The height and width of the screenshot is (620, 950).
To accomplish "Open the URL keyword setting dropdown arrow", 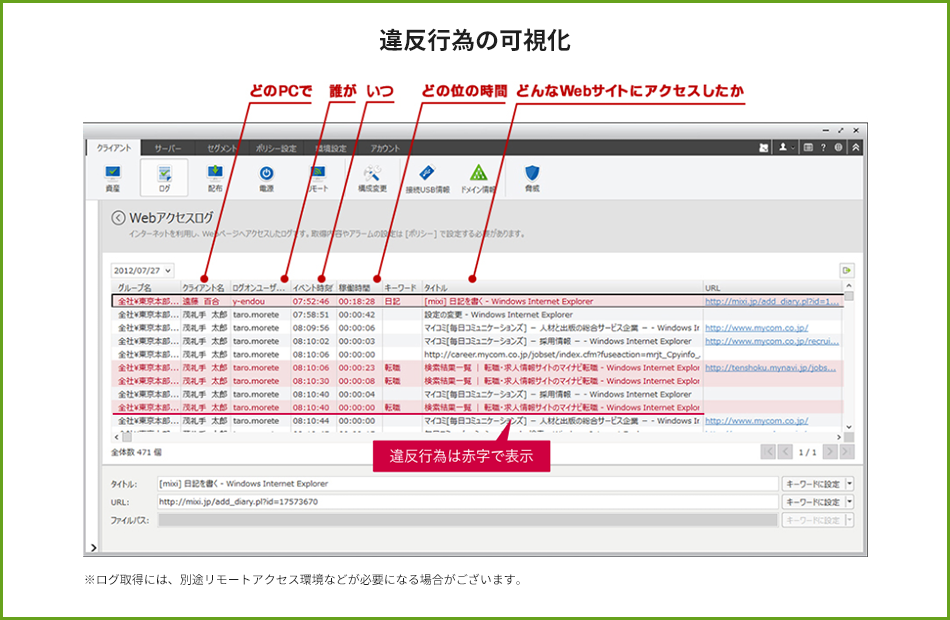I will tap(849, 502).
